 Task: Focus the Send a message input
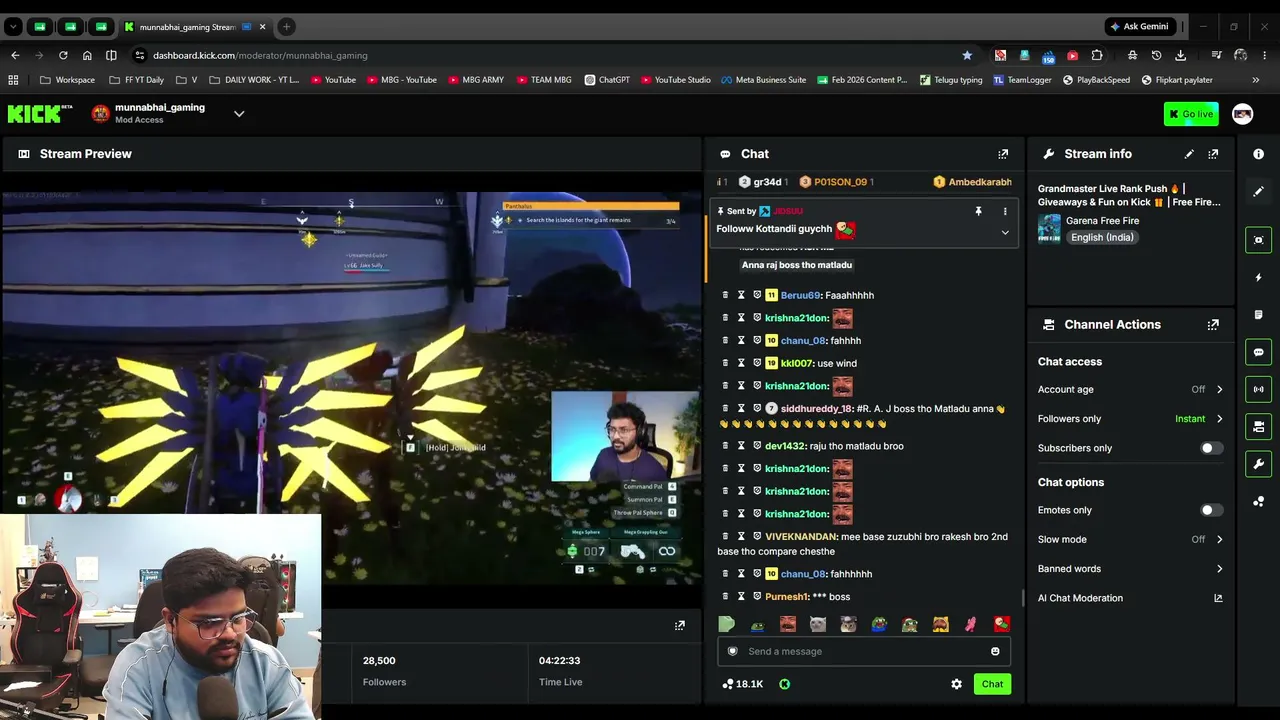pyautogui.click(x=864, y=652)
